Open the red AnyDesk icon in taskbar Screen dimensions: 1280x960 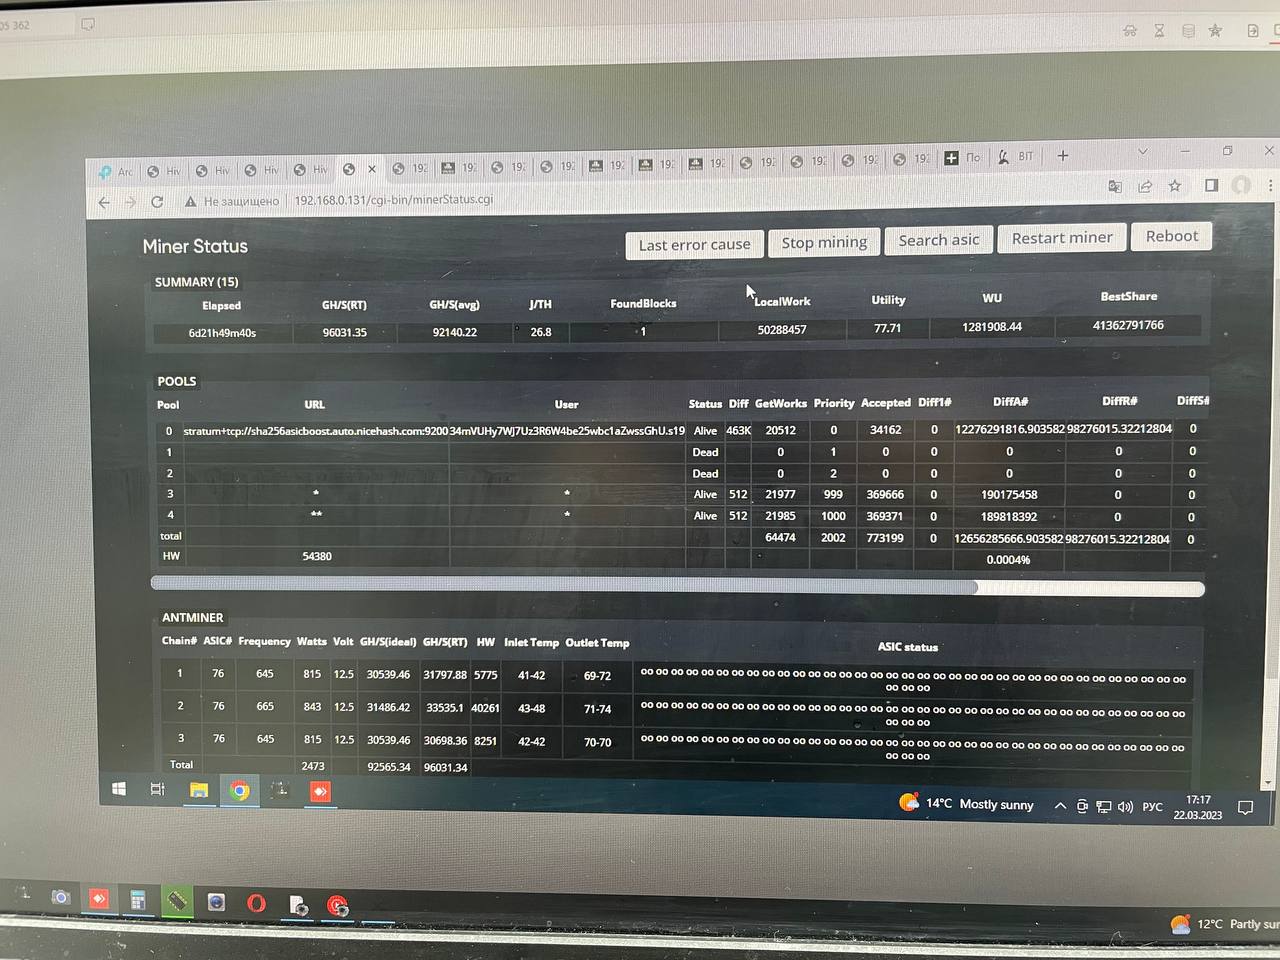(320, 791)
